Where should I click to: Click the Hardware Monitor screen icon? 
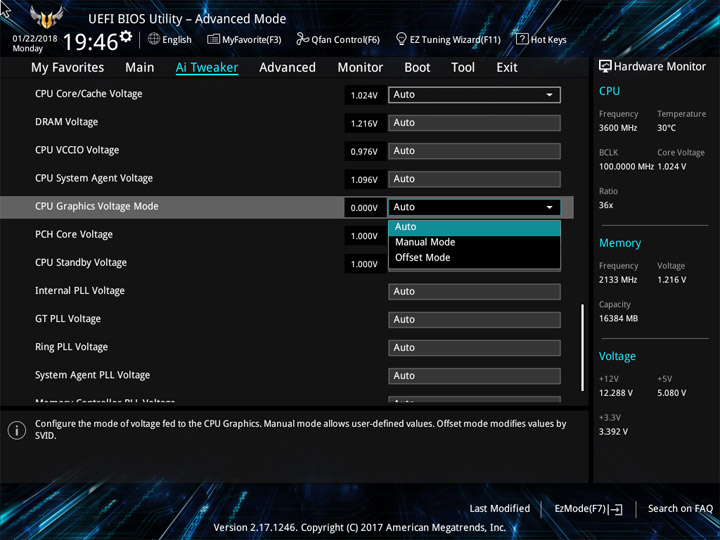[x=605, y=67]
